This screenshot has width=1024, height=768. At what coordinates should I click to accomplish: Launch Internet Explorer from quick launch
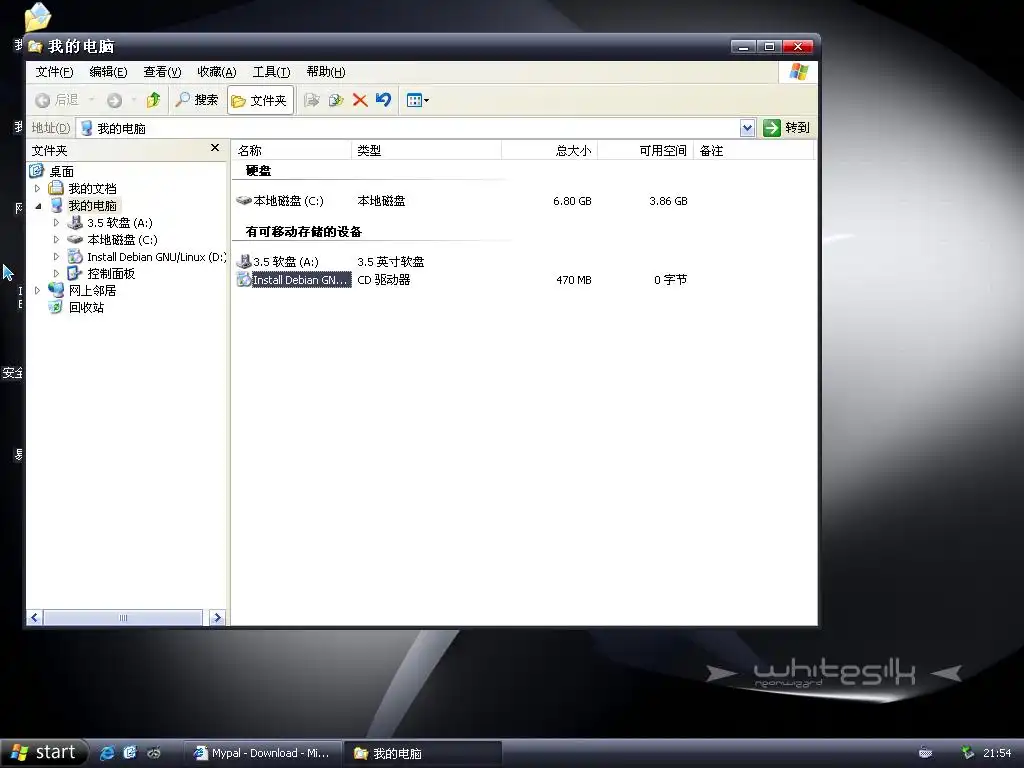click(107, 753)
